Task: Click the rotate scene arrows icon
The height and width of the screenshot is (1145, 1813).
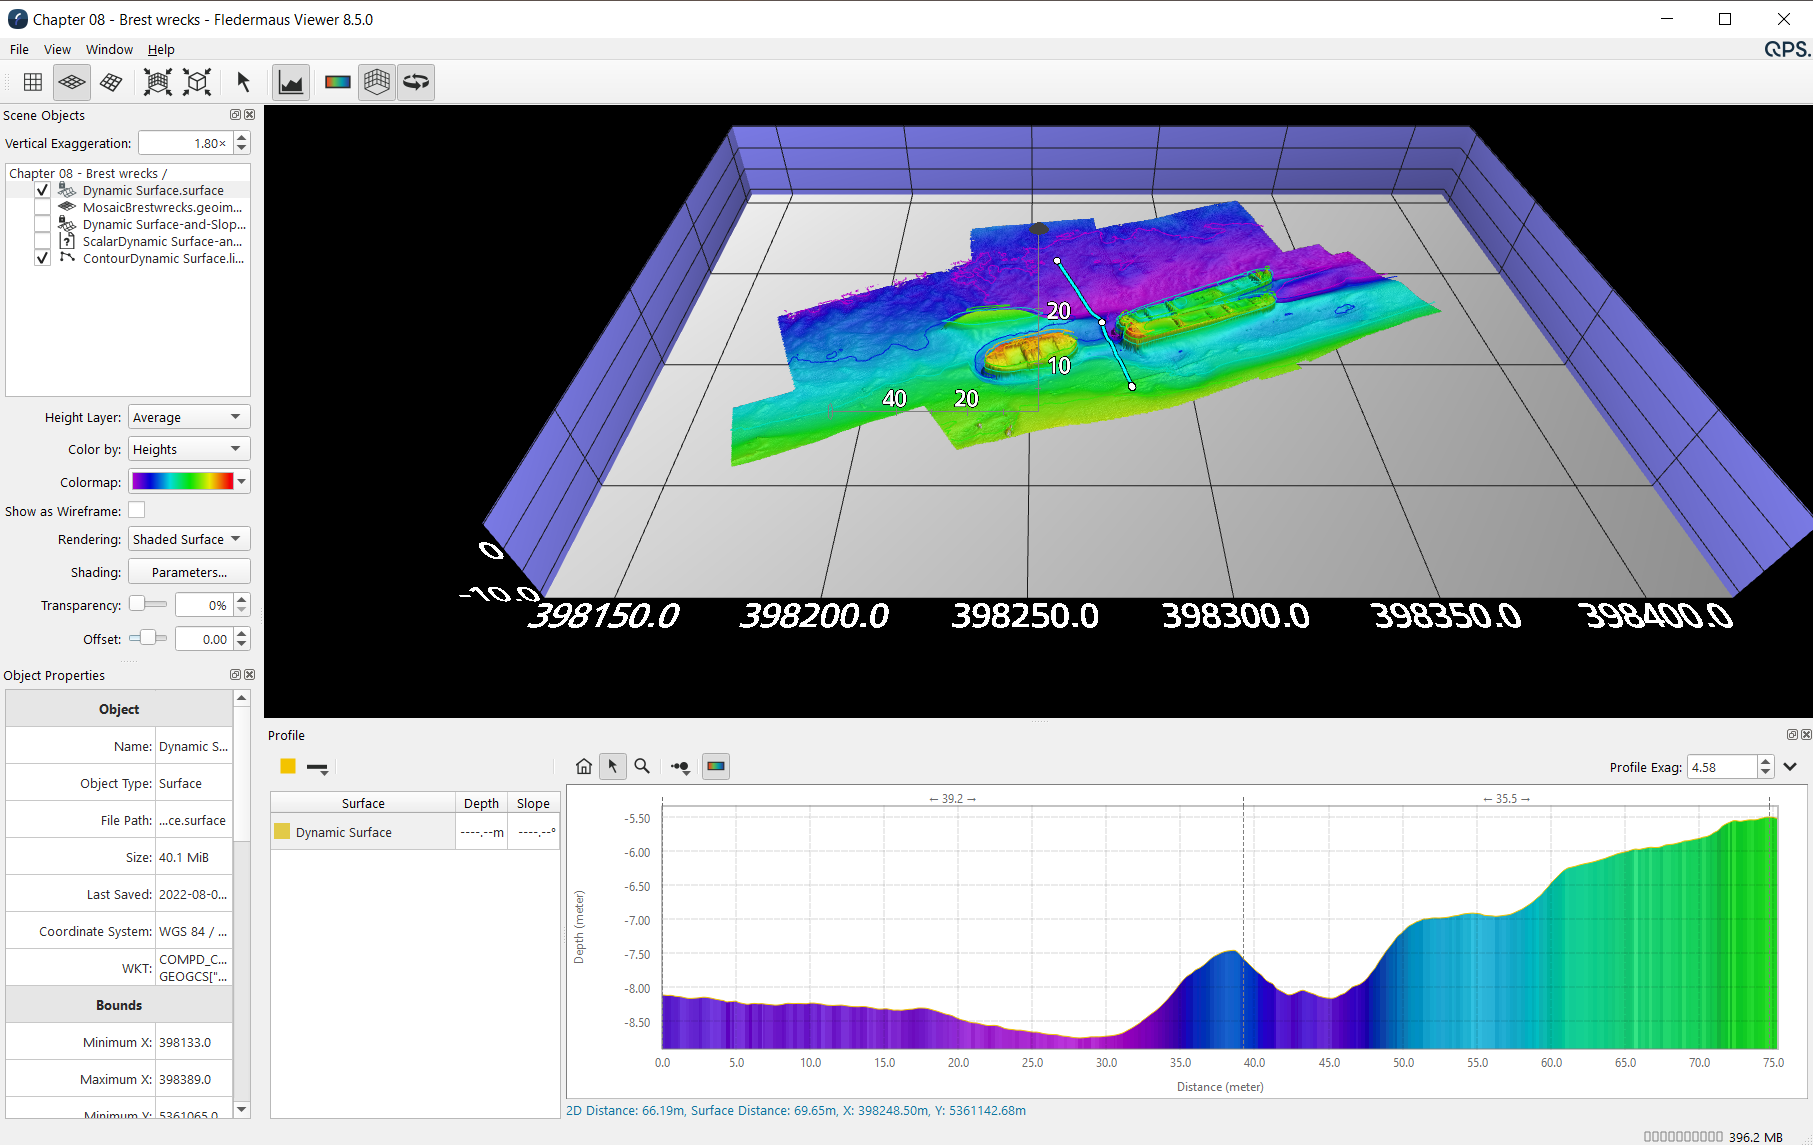Action: coord(416,82)
